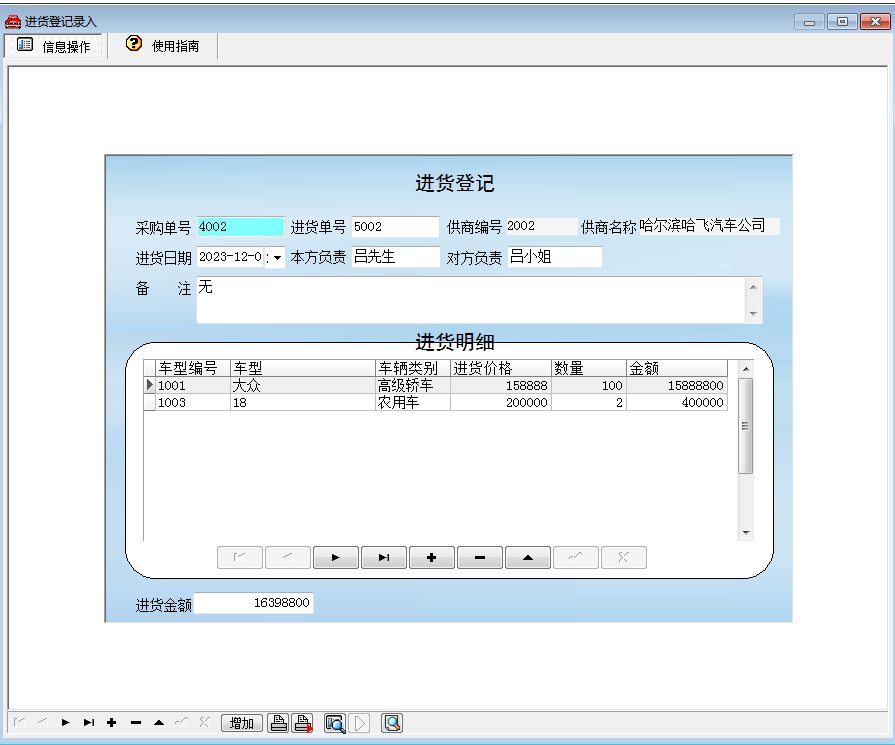Edit detail record with triangle button
The image size is (895, 745).
click(527, 557)
